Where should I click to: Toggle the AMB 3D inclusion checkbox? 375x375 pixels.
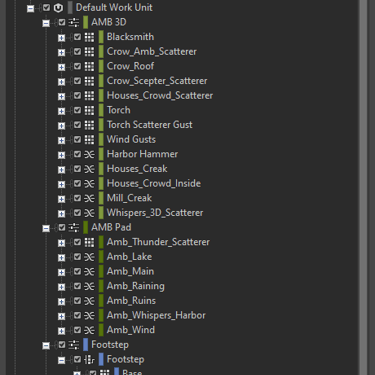pyautogui.click(x=62, y=22)
